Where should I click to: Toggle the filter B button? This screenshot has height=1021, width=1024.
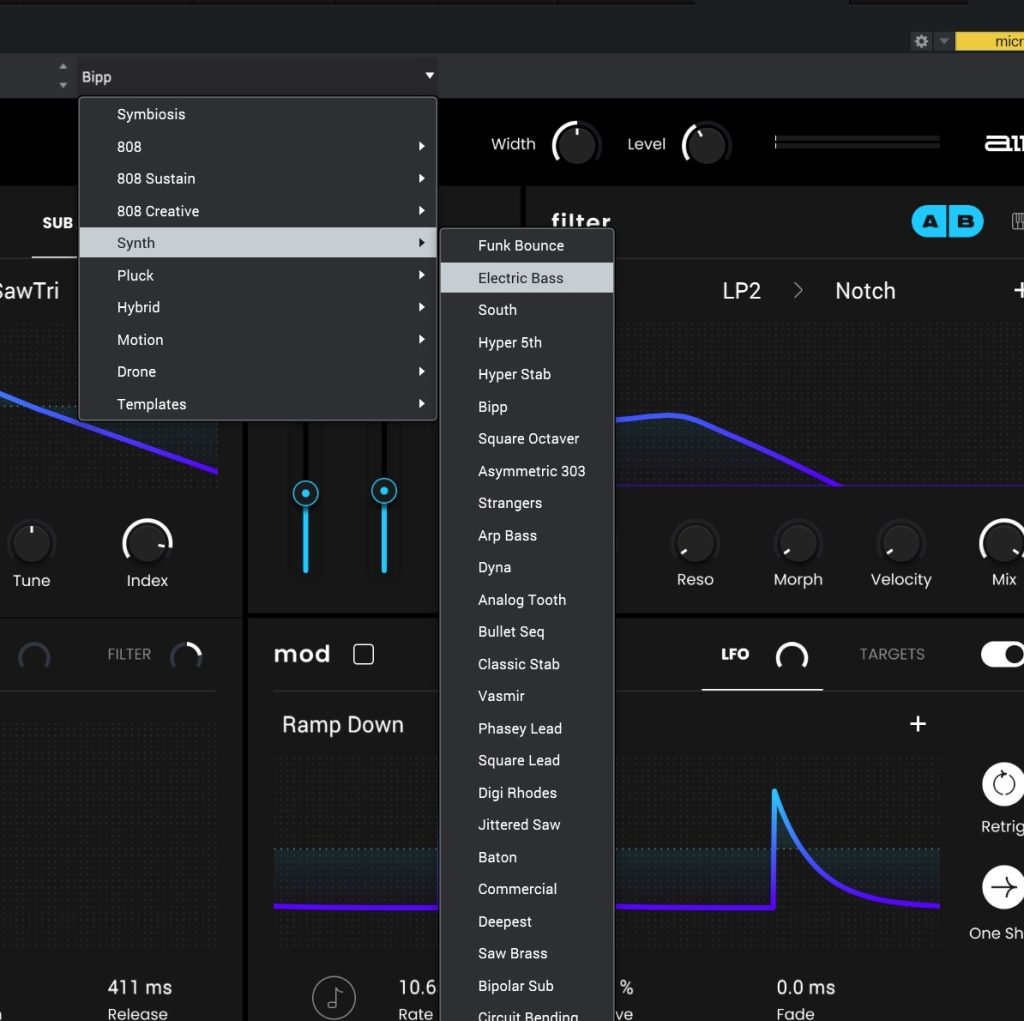[x=965, y=222]
